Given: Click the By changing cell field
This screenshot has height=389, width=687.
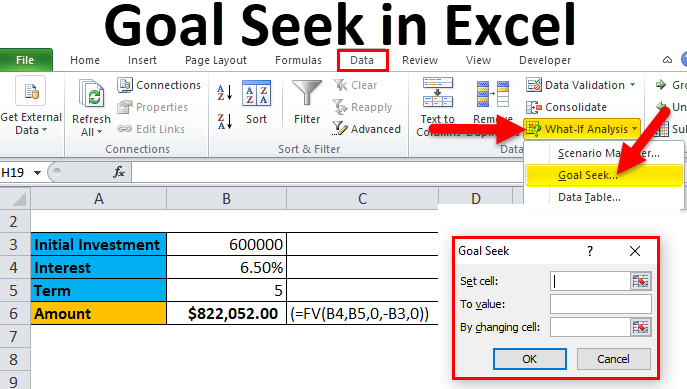Looking at the screenshot, I should click(x=590, y=327).
